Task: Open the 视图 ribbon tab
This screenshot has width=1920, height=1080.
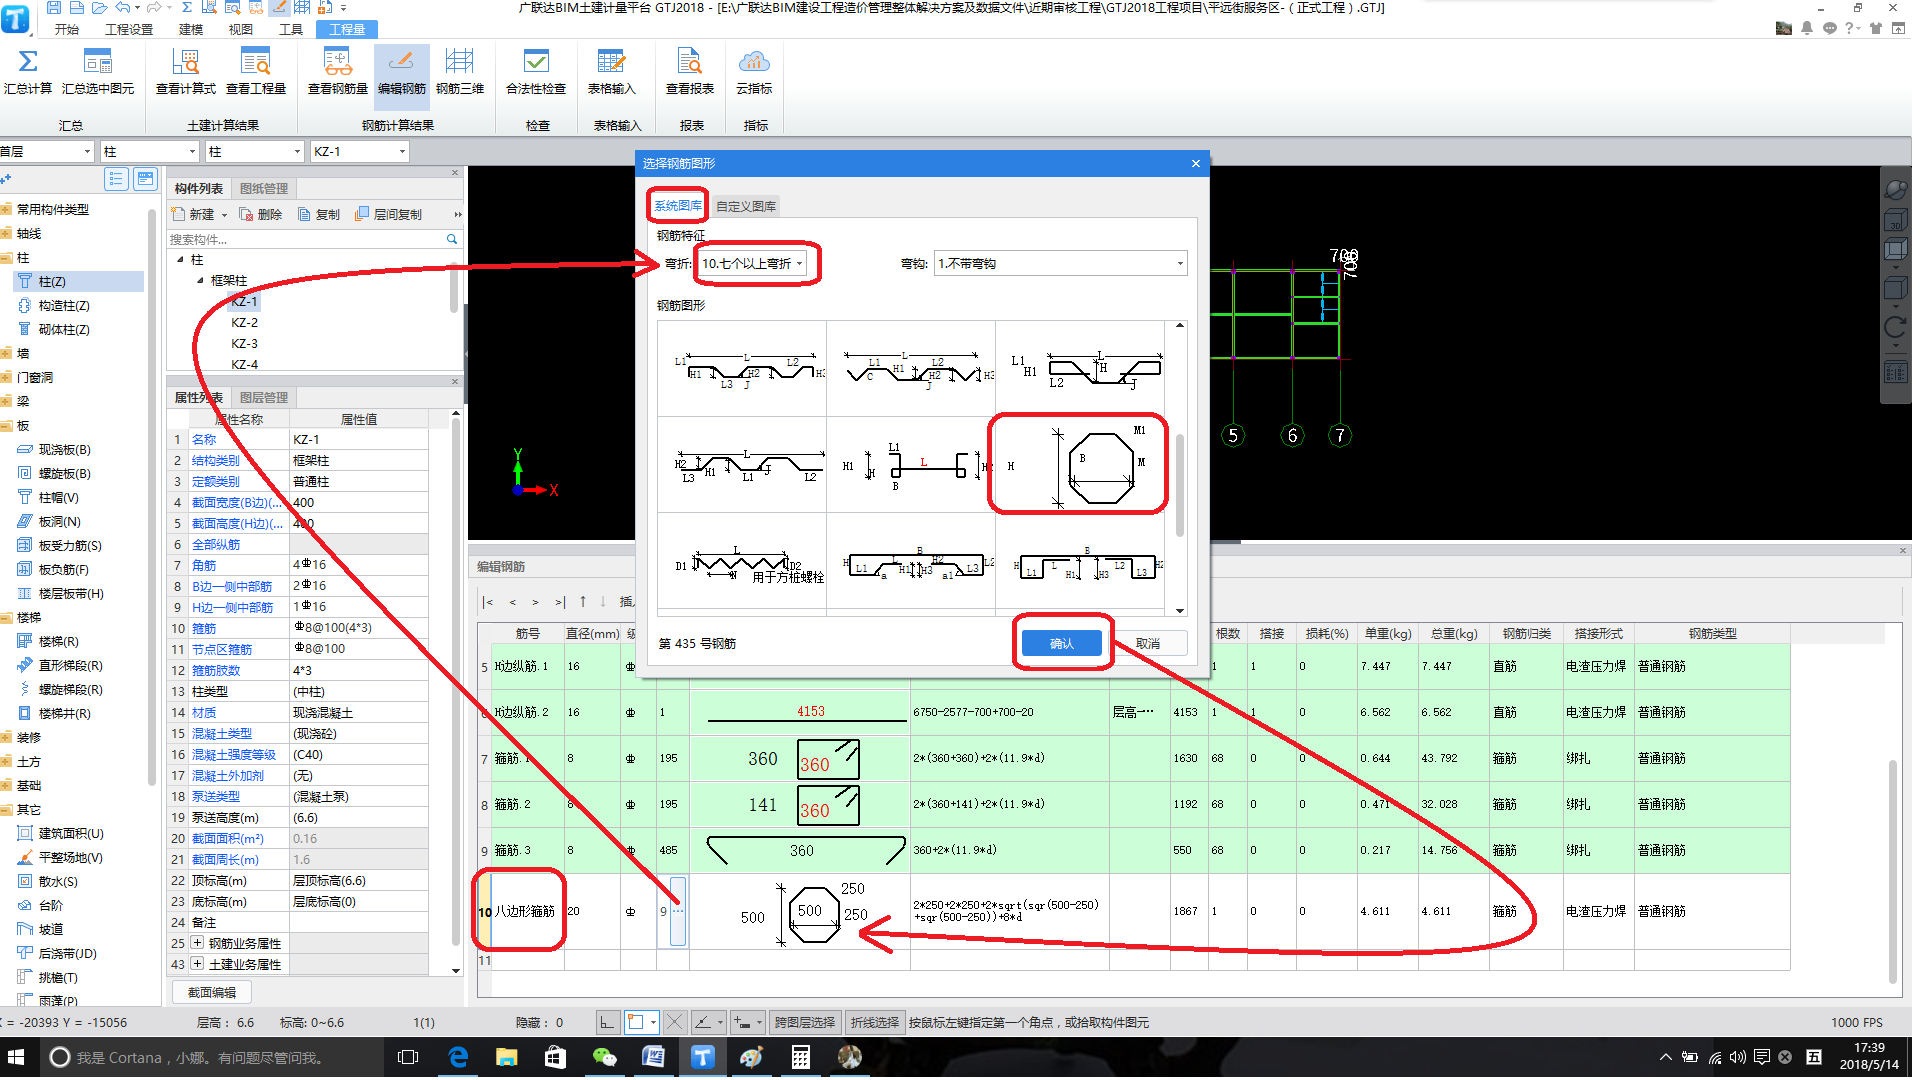Action: click(x=241, y=29)
